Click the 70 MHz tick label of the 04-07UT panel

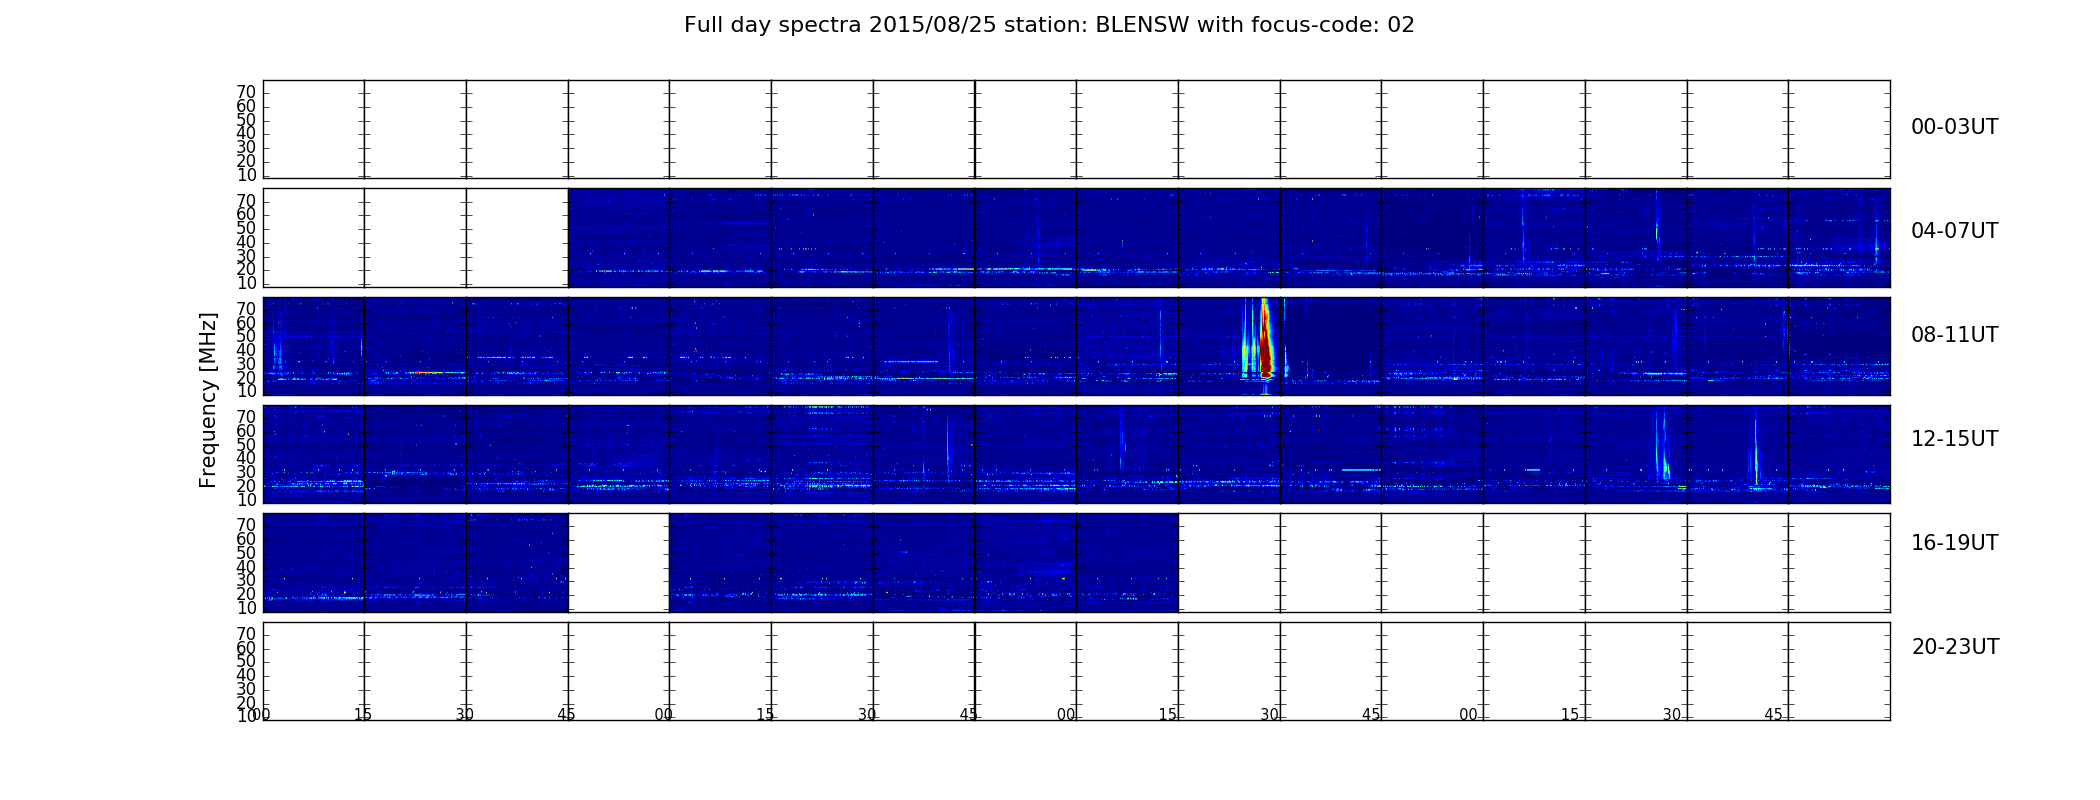click(x=246, y=201)
